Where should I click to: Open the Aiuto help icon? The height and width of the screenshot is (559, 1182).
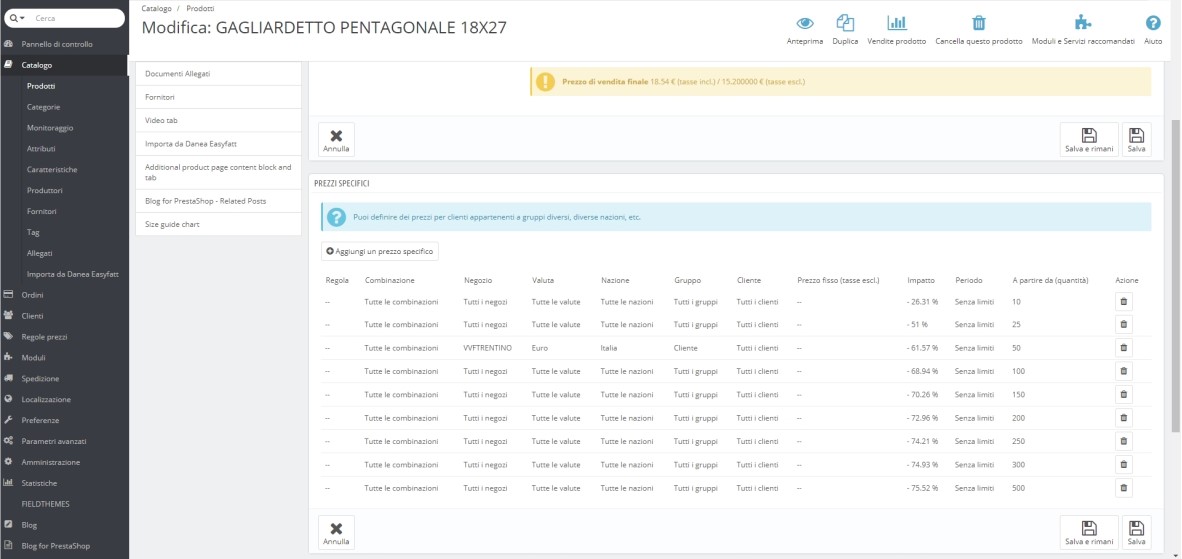point(1153,23)
